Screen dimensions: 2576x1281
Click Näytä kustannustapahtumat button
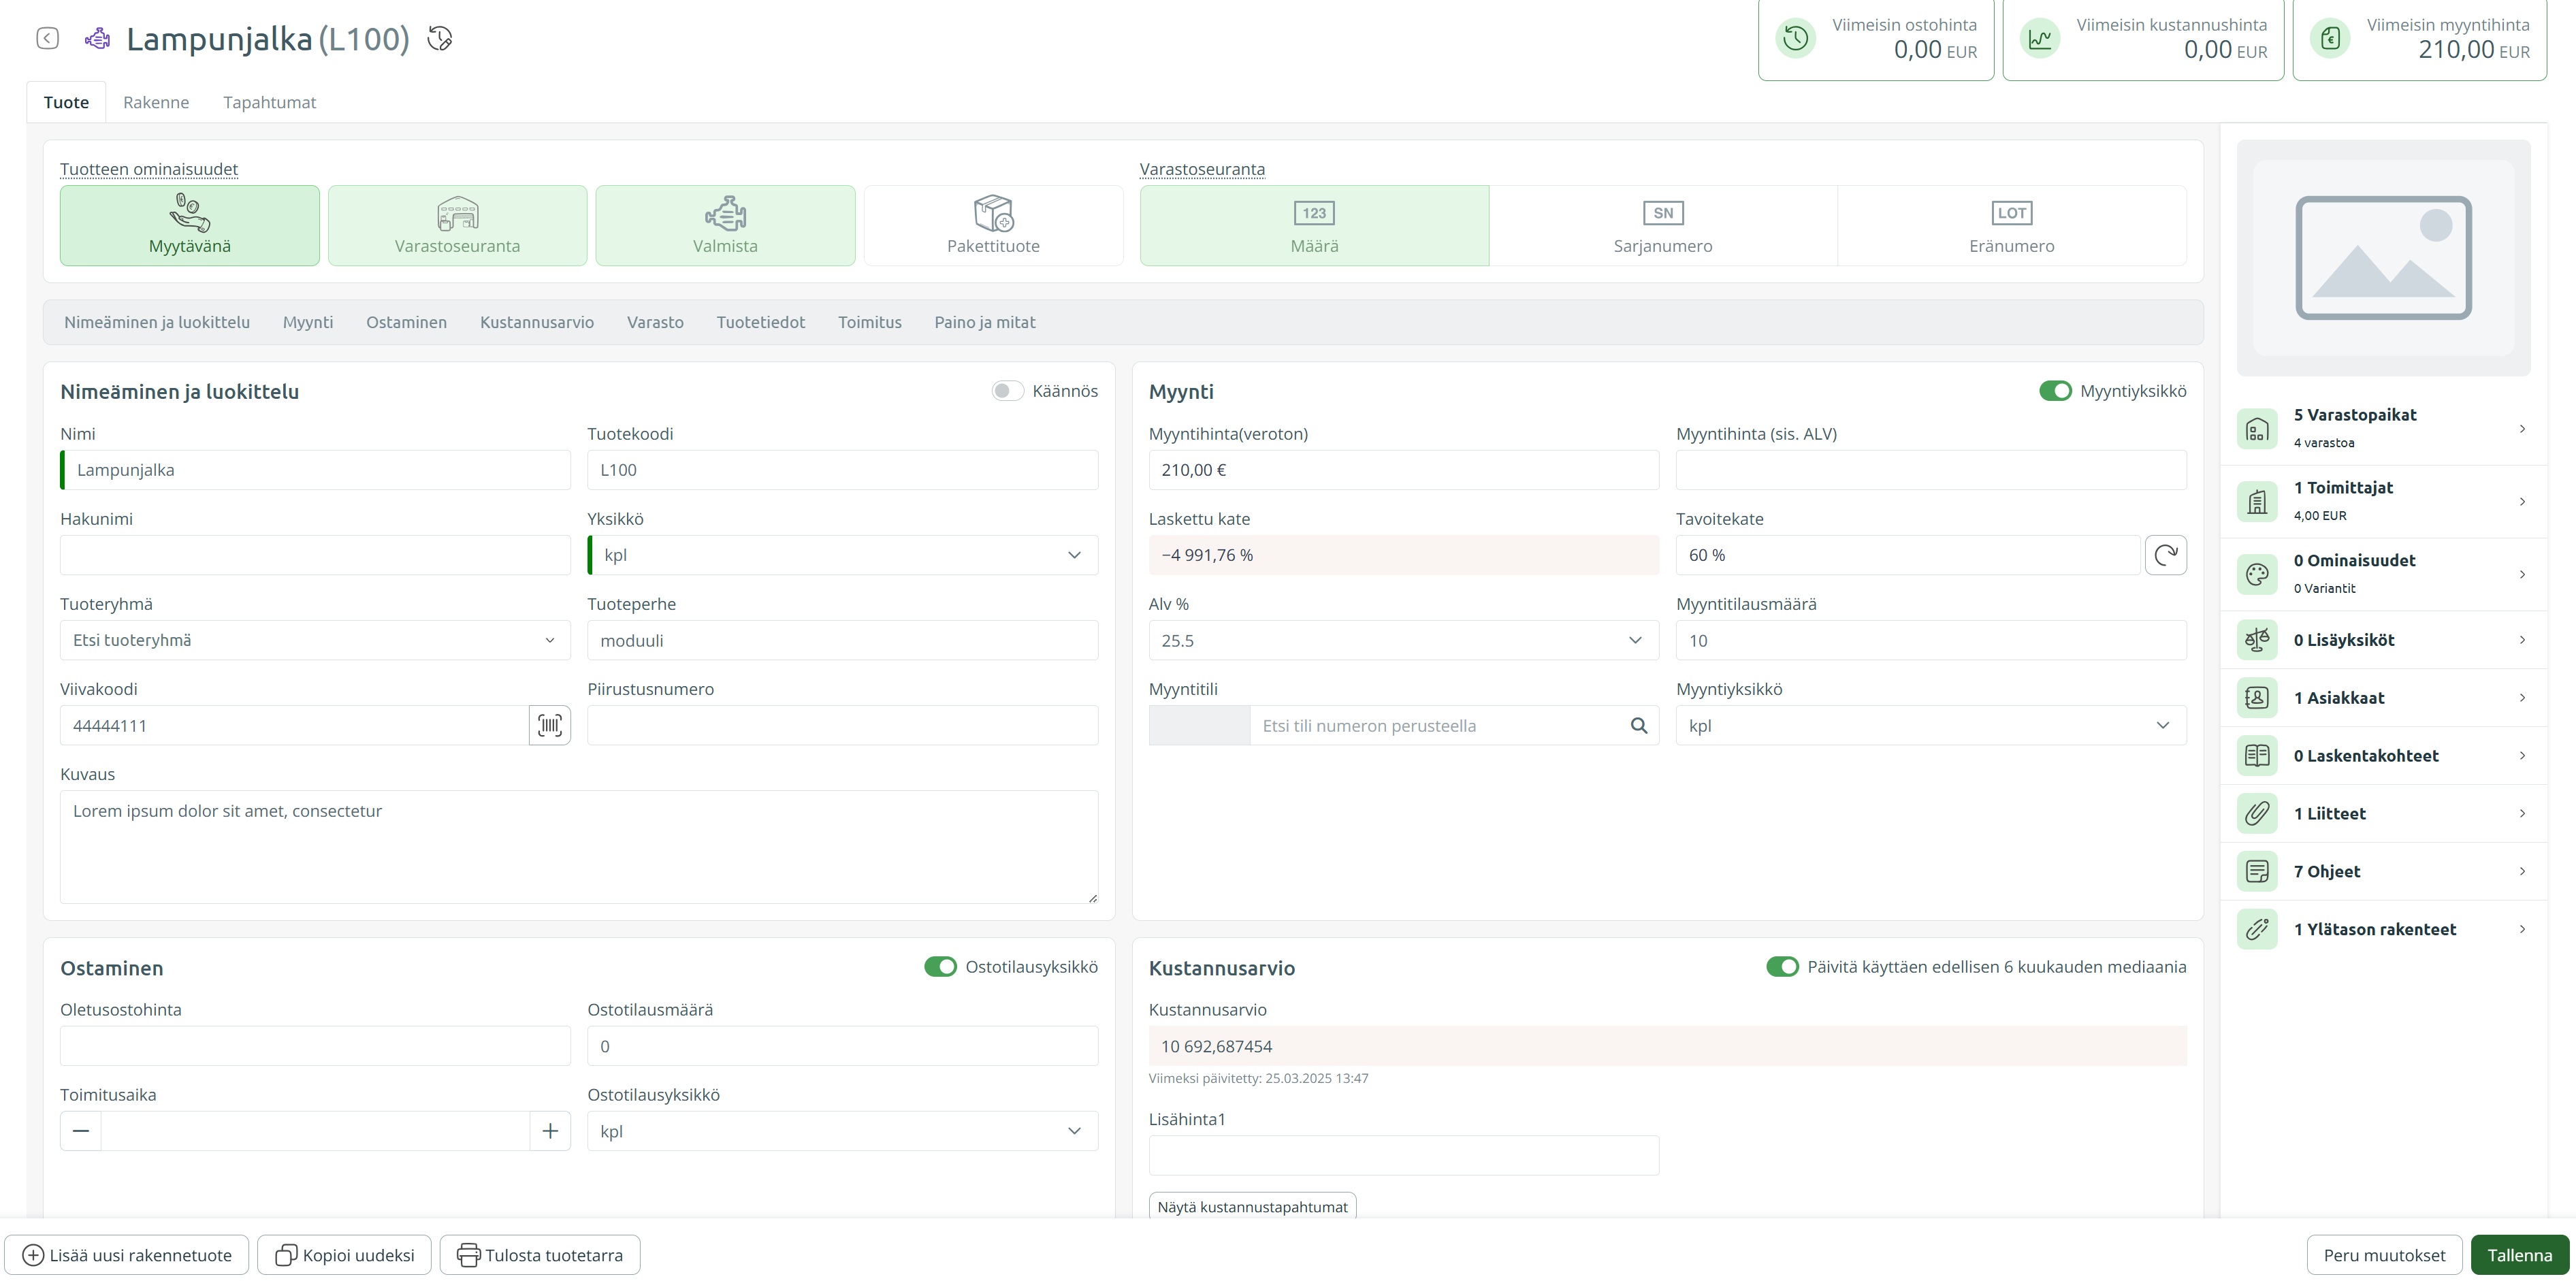pyautogui.click(x=1253, y=1206)
